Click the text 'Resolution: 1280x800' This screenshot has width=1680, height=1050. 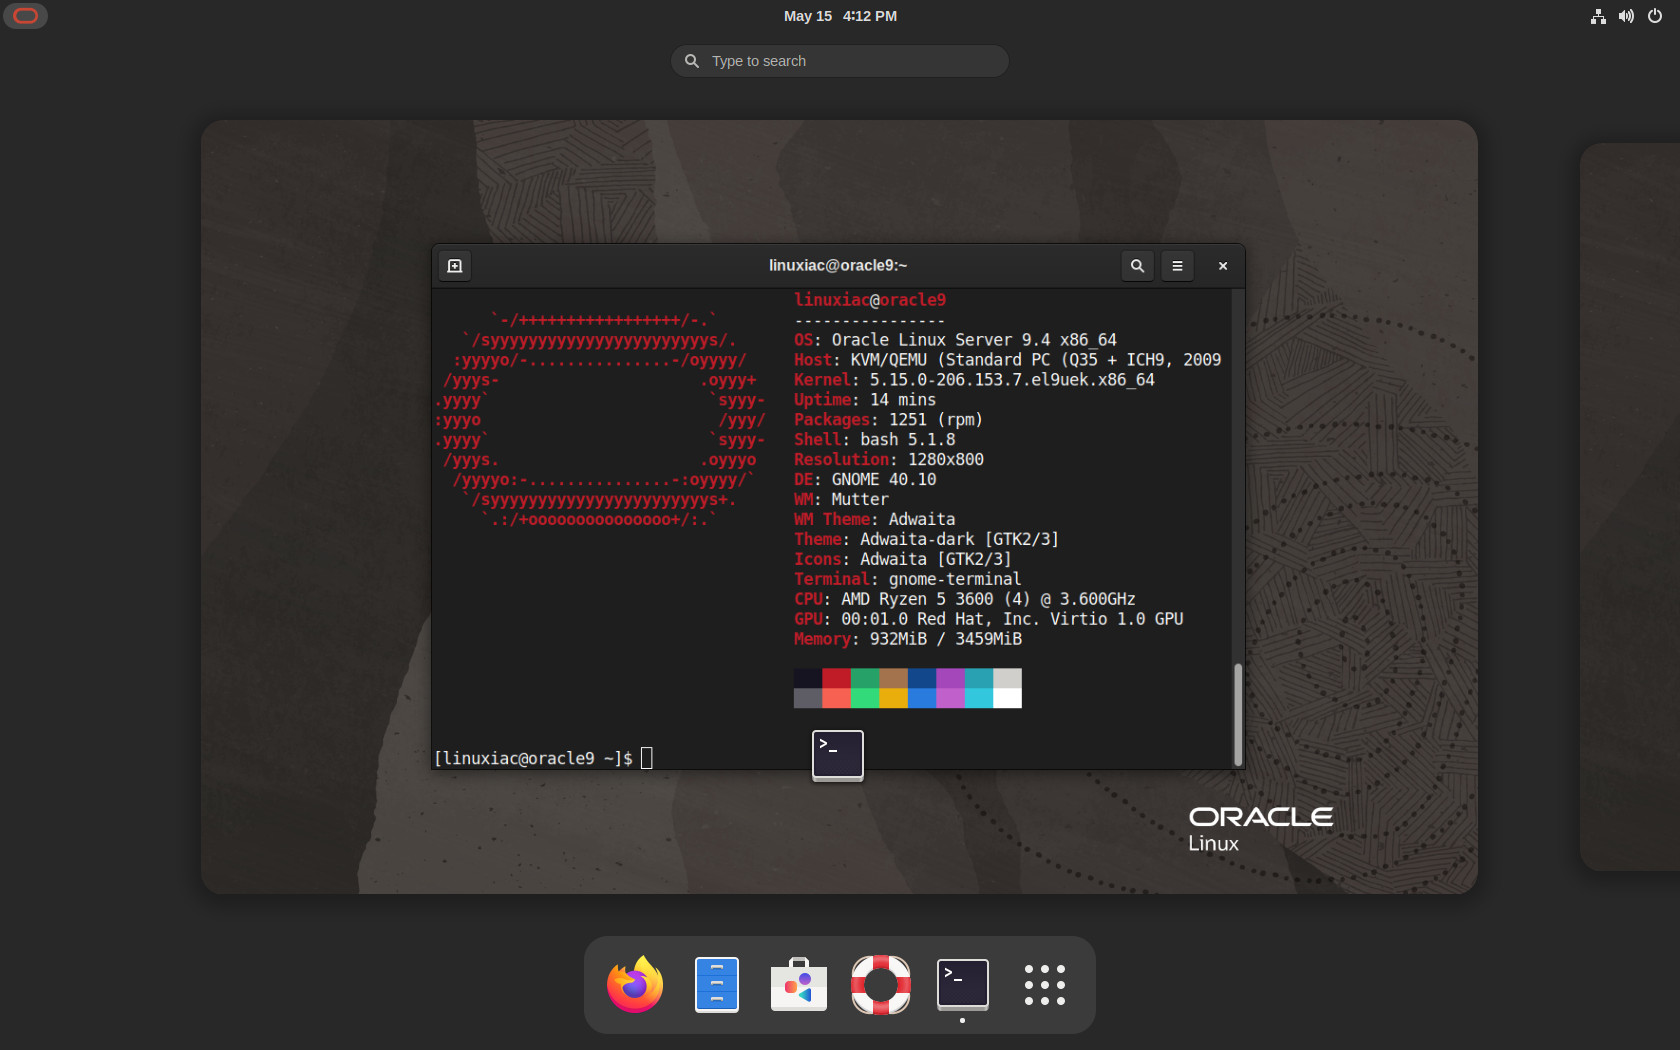click(889, 460)
